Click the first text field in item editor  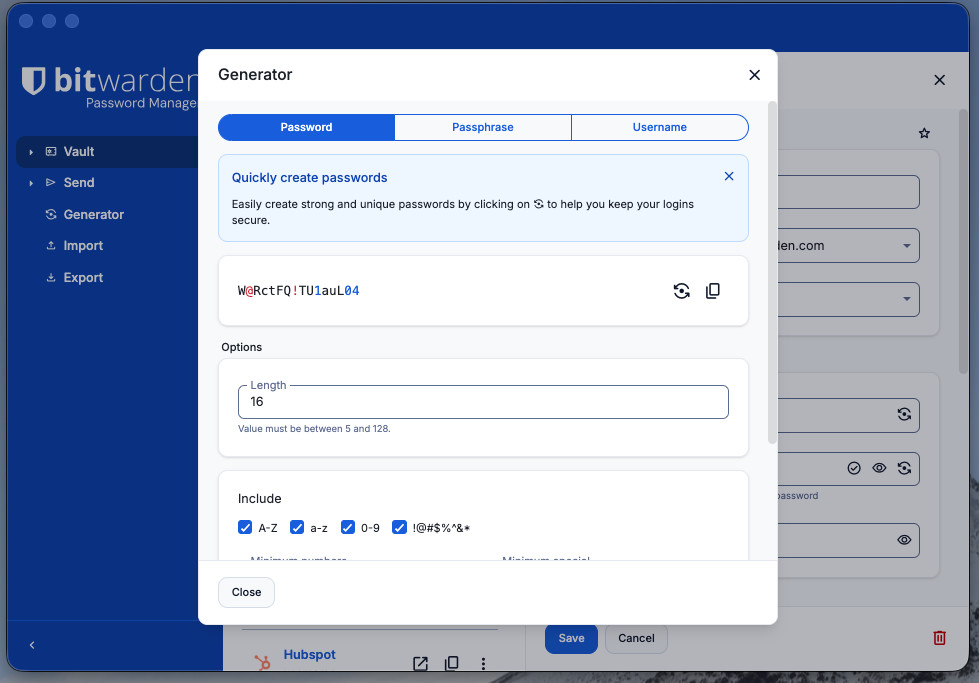pos(849,192)
